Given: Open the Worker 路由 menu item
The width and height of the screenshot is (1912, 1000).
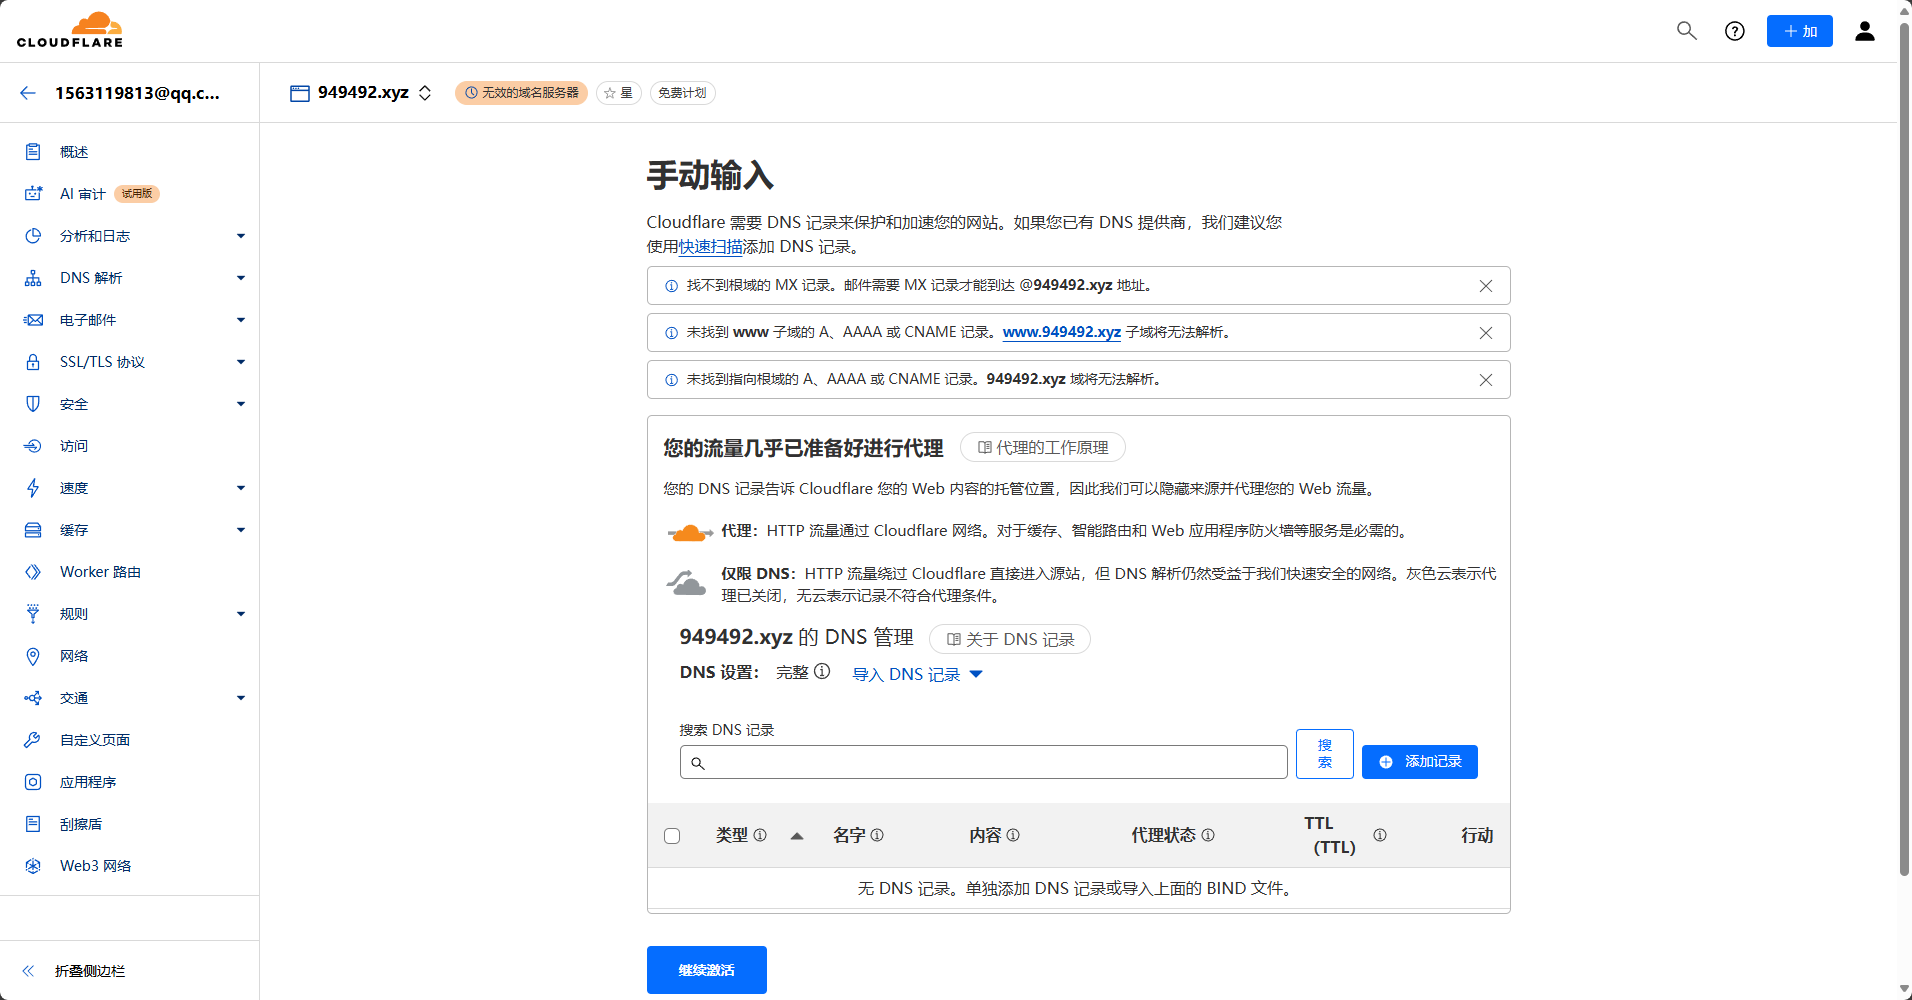Looking at the screenshot, I should (x=100, y=572).
